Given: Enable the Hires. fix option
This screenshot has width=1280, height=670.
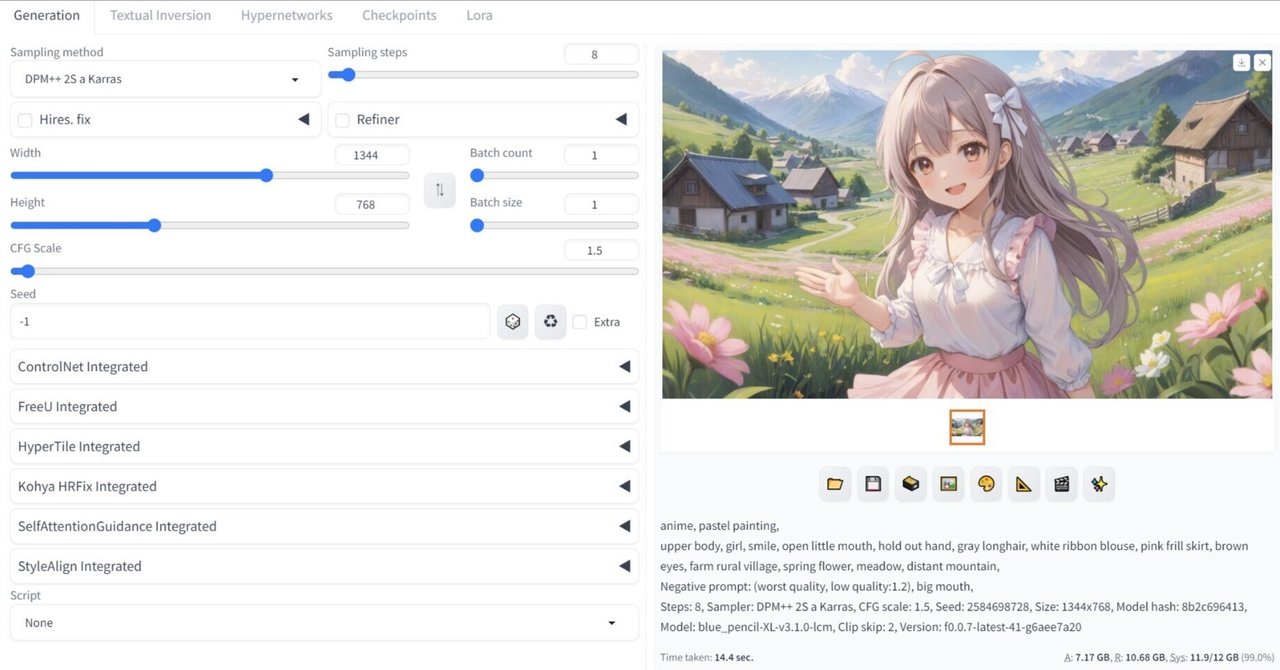Looking at the screenshot, I should click(25, 119).
